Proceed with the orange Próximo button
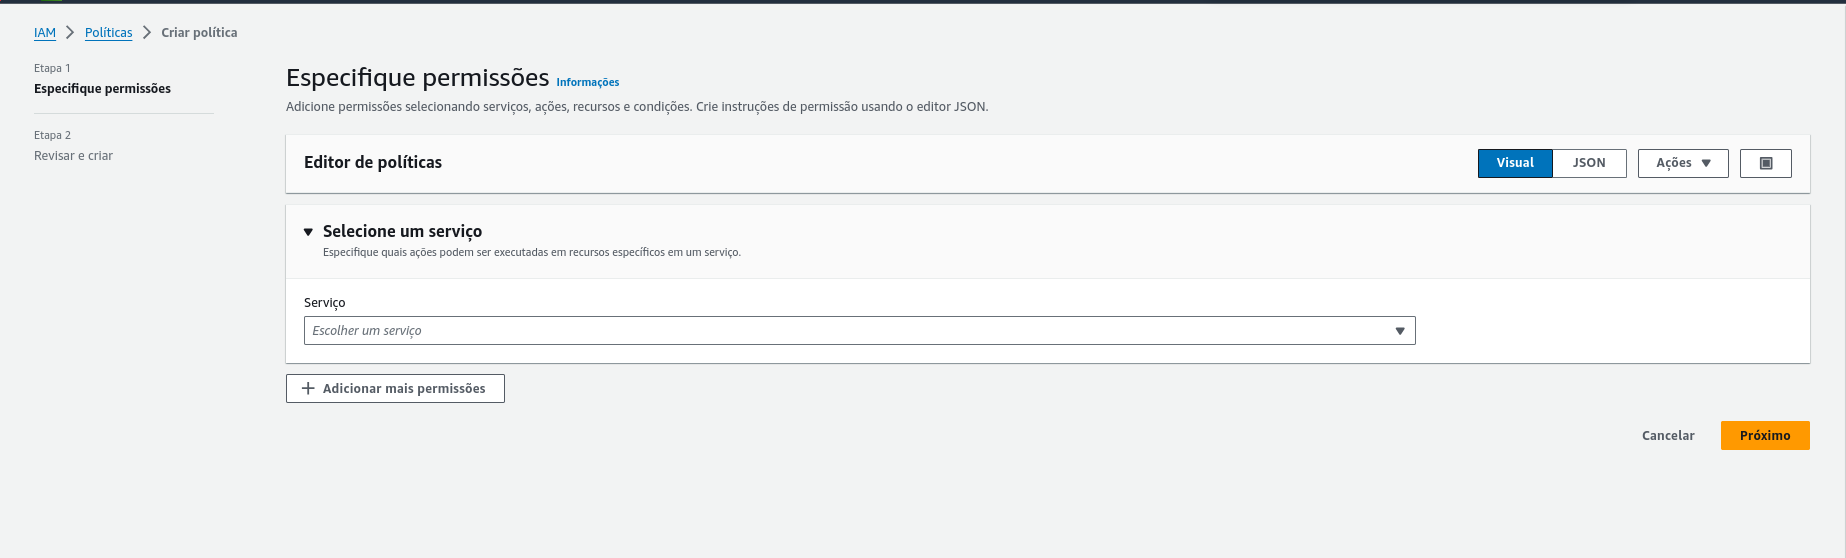The width and height of the screenshot is (1846, 558). [1764, 436]
